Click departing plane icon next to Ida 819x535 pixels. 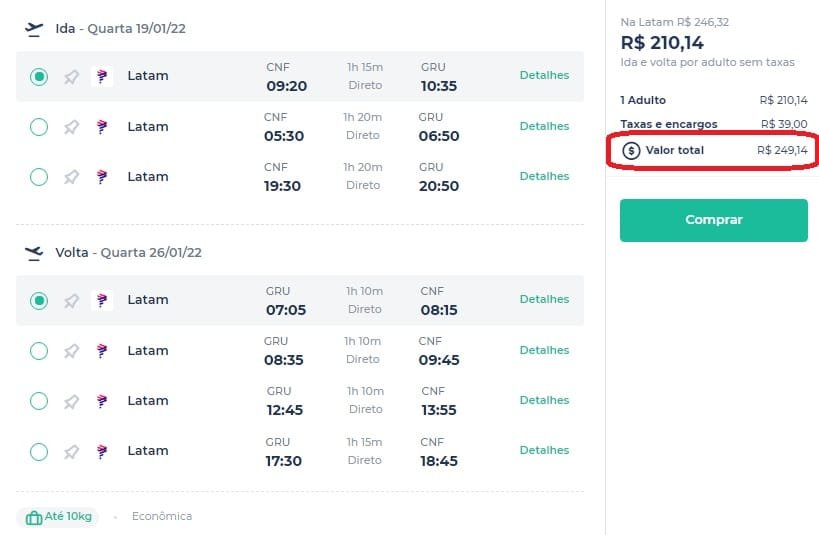click(x=34, y=29)
